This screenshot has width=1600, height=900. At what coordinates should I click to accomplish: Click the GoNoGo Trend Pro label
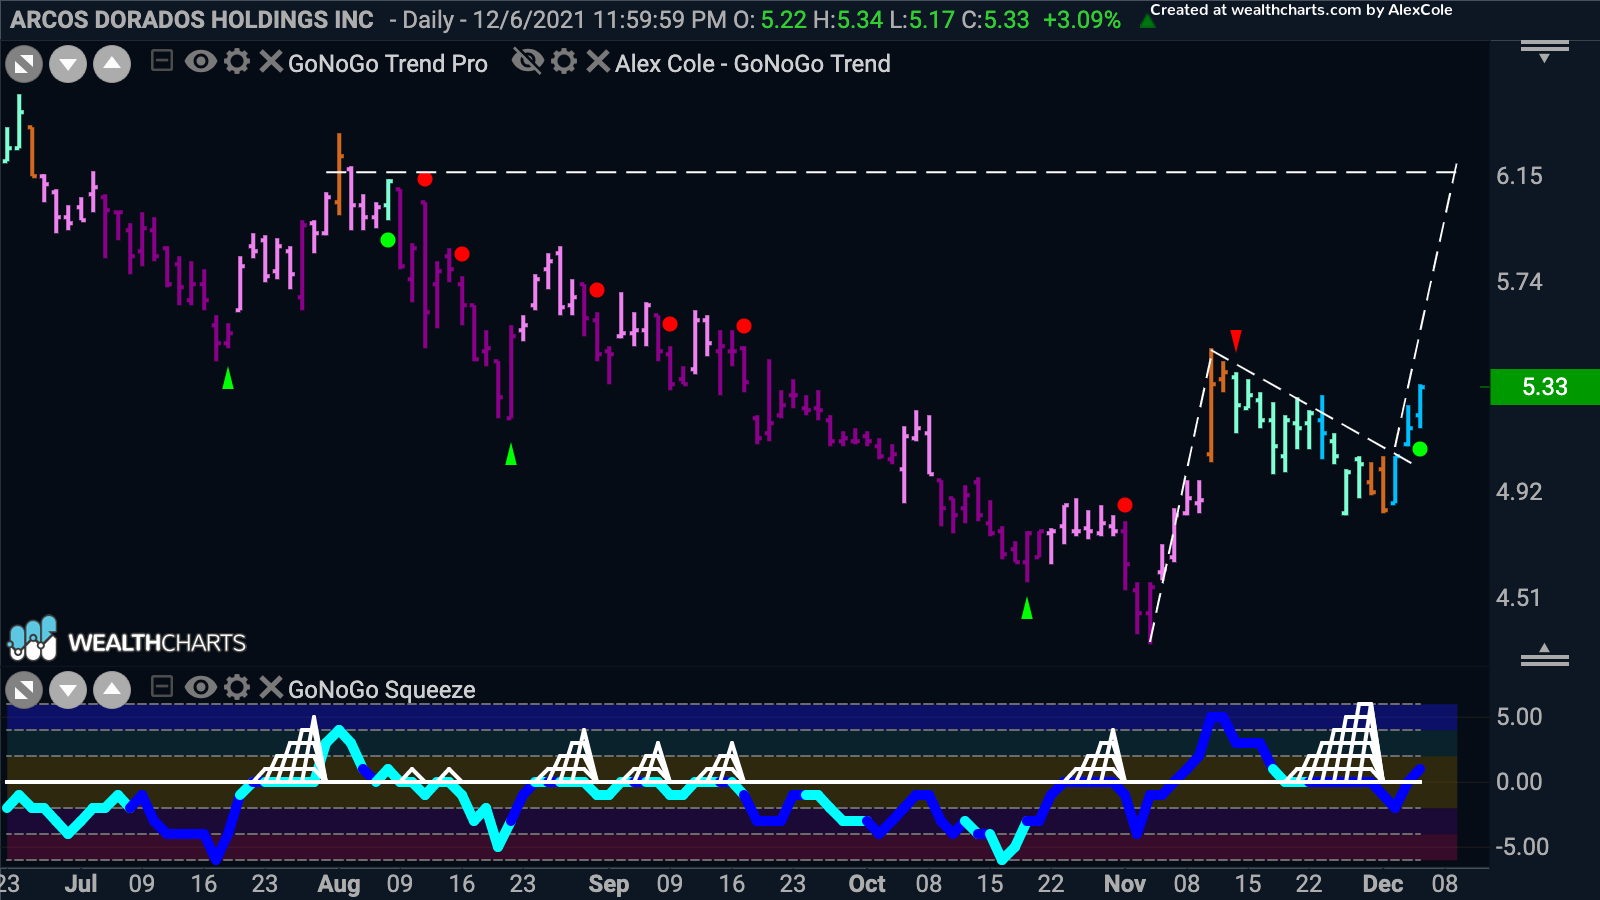pyautogui.click(x=388, y=64)
